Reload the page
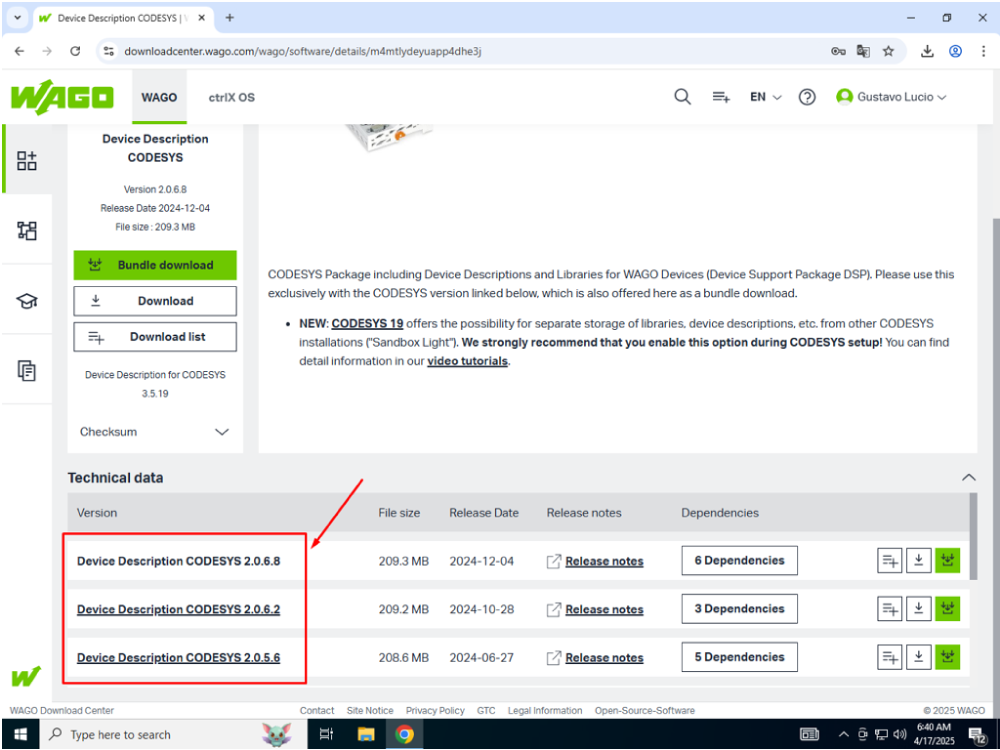 (75, 51)
